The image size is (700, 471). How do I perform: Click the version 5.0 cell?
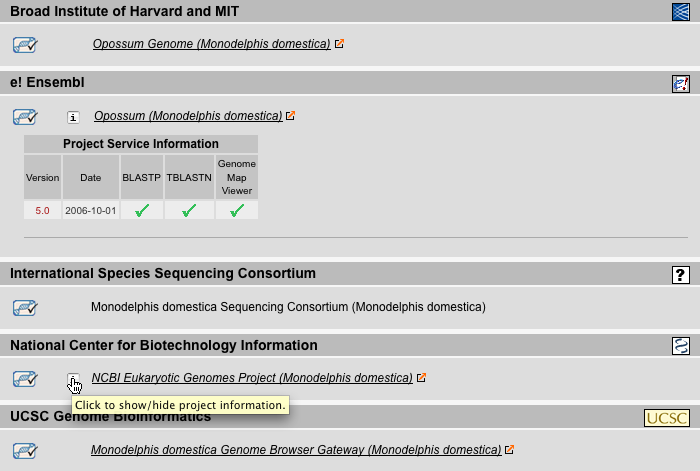[42, 210]
